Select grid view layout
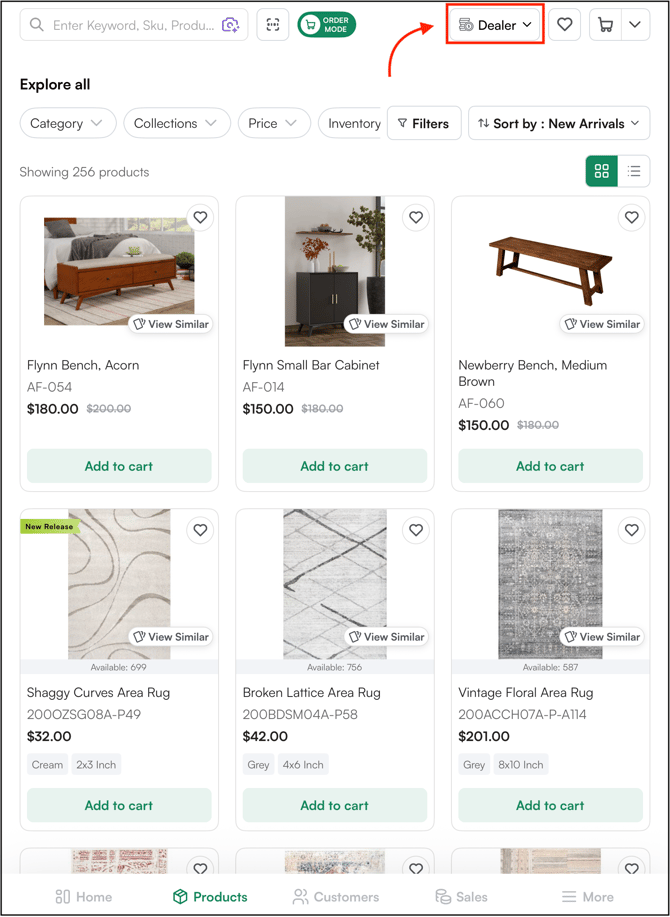 [602, 171]
